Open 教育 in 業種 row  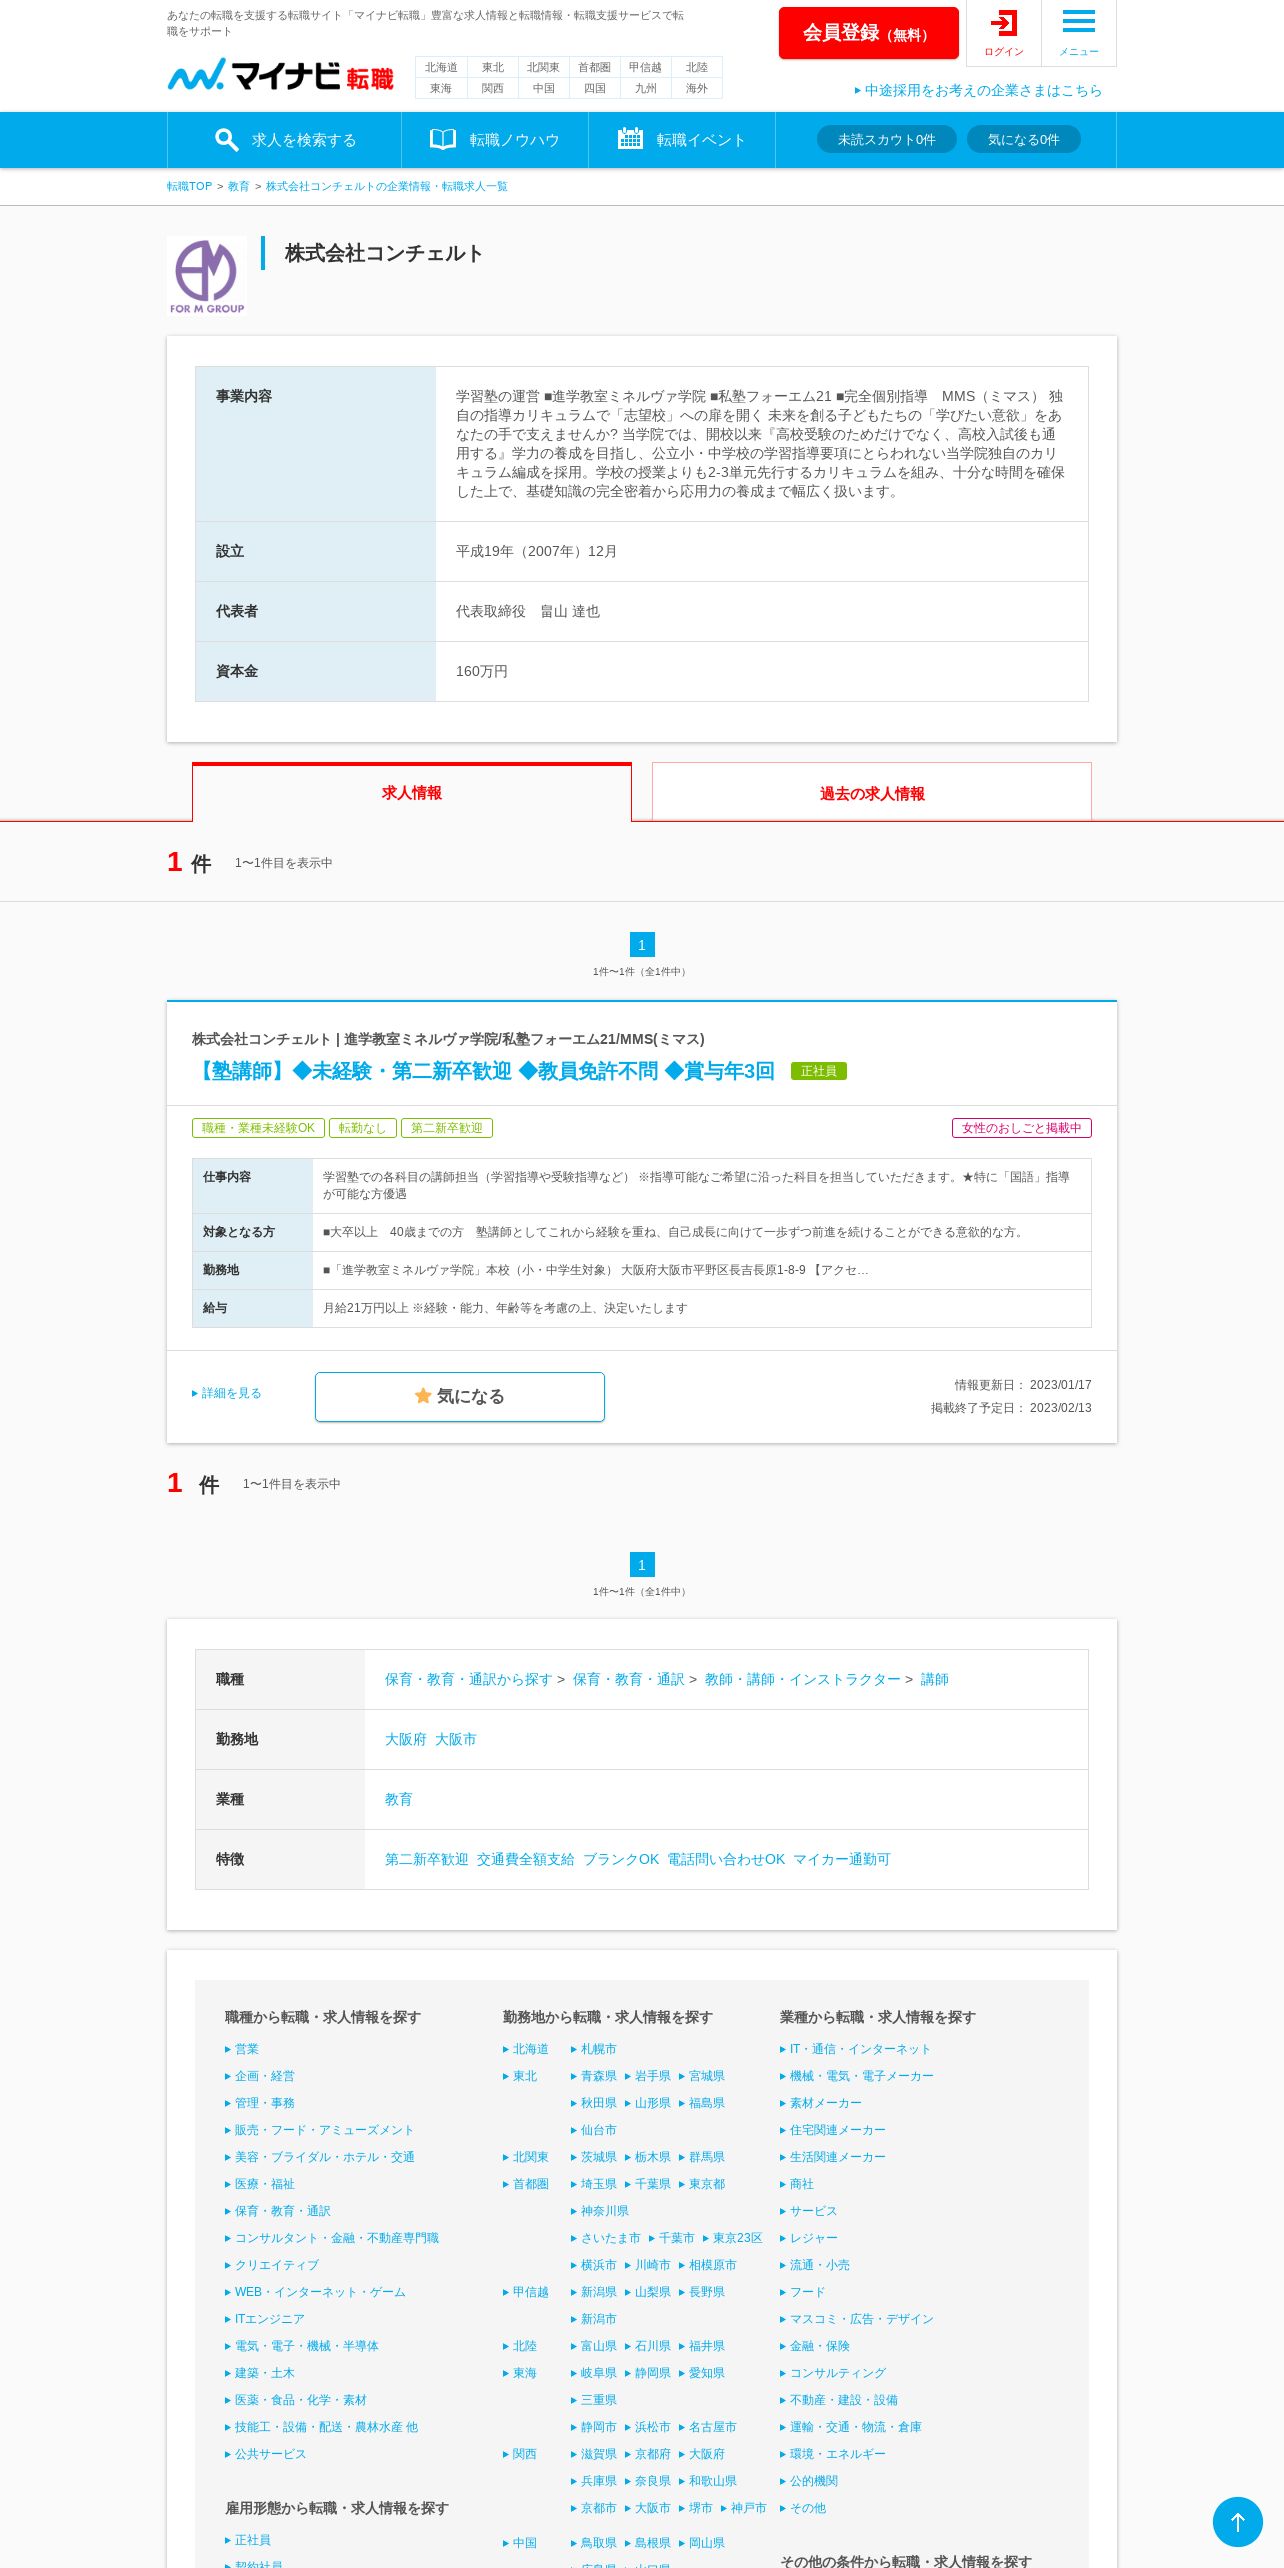pyautogui.click(x=398, y=1799)
